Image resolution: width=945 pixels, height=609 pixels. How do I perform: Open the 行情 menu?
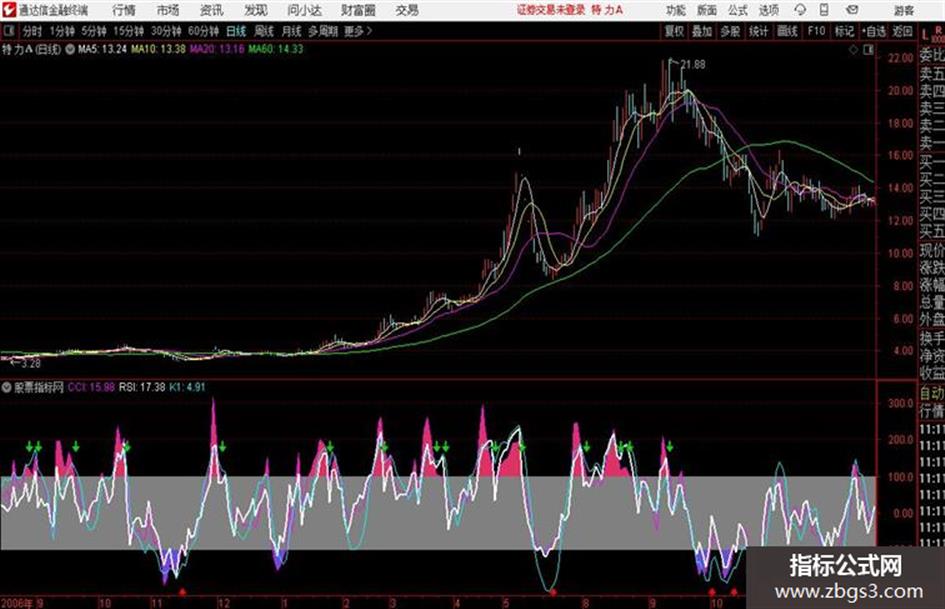124,10
